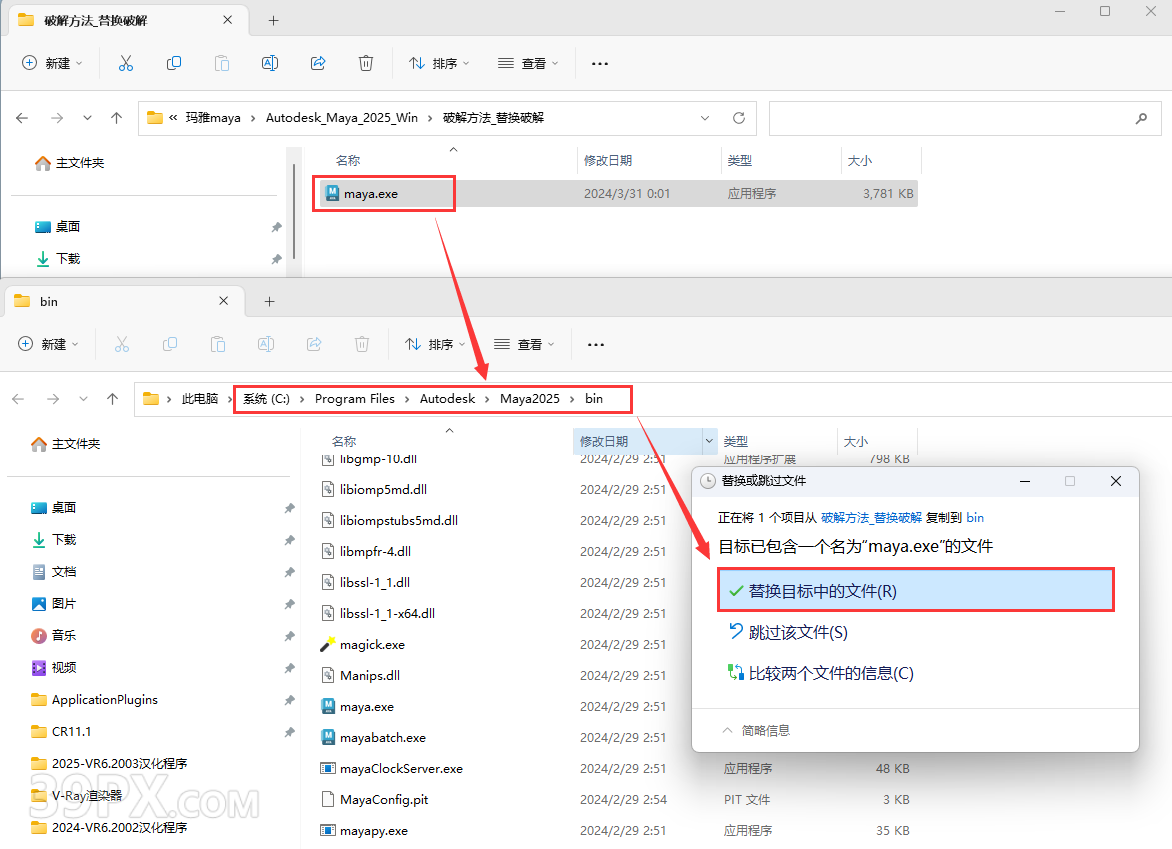Select libssl-1_1-x64.dll file
The image size is (1172, 849).
tap(387, 614)
